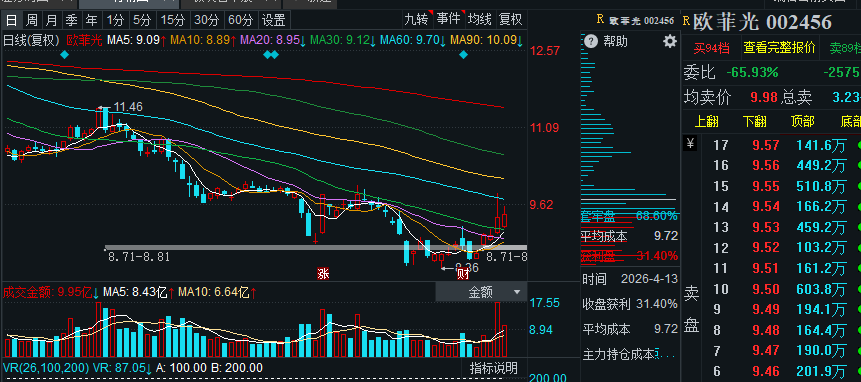Click the R margin icon beside 欧菲光 002456
This screenshot has width=861, height=382.
click(686, 21)
